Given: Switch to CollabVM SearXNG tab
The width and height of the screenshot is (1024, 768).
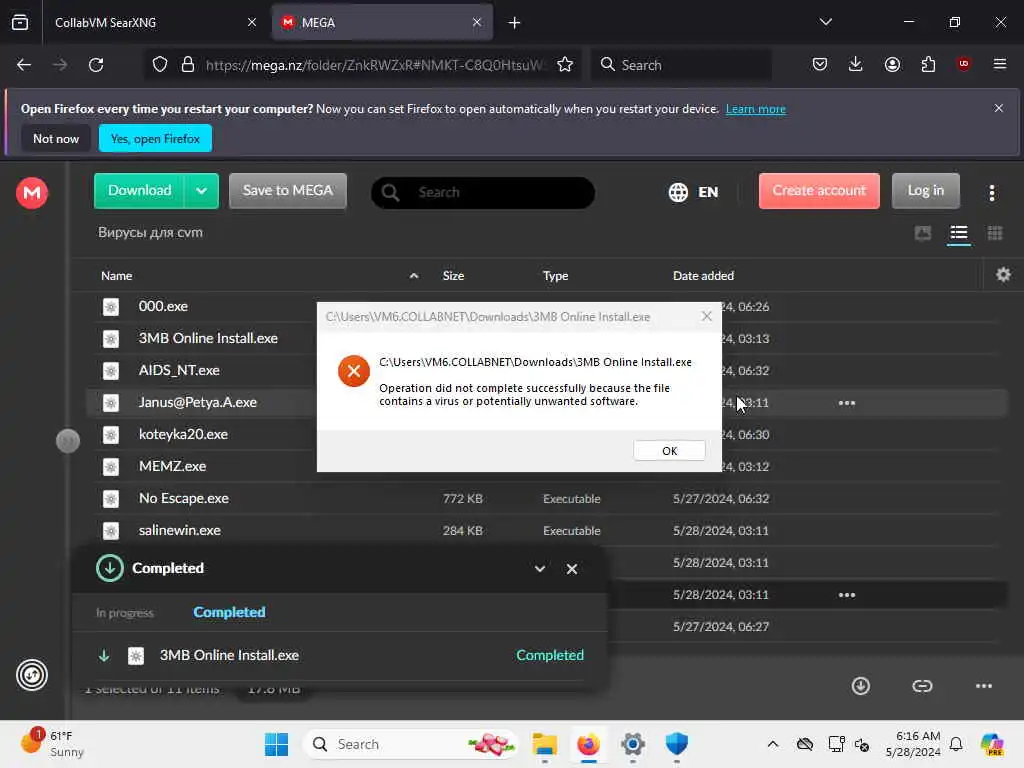Looking at the screenshot, I should [x=152, y=22].
